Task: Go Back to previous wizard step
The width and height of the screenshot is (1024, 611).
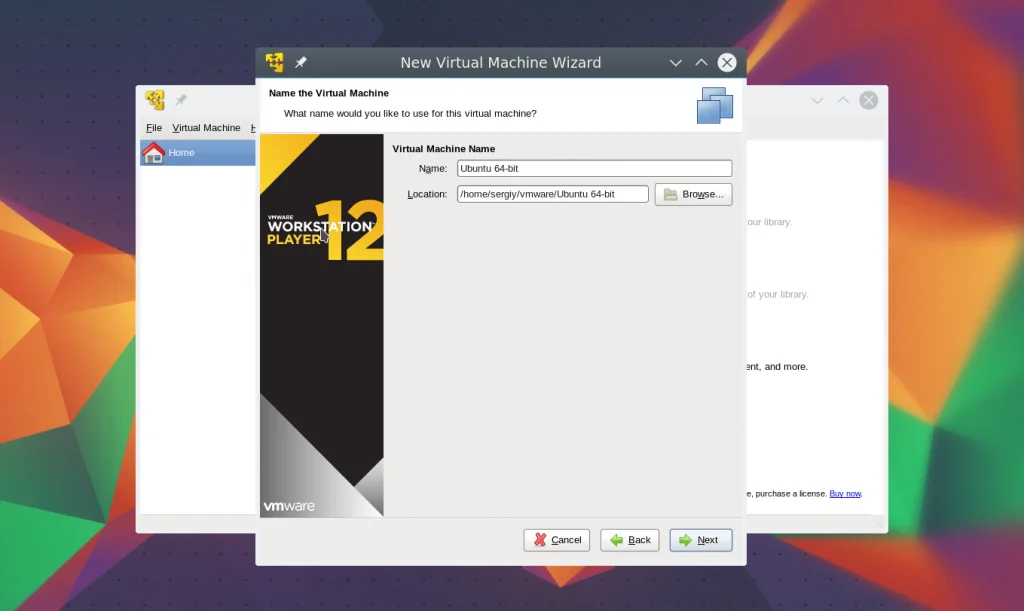Action: (630, 540)
